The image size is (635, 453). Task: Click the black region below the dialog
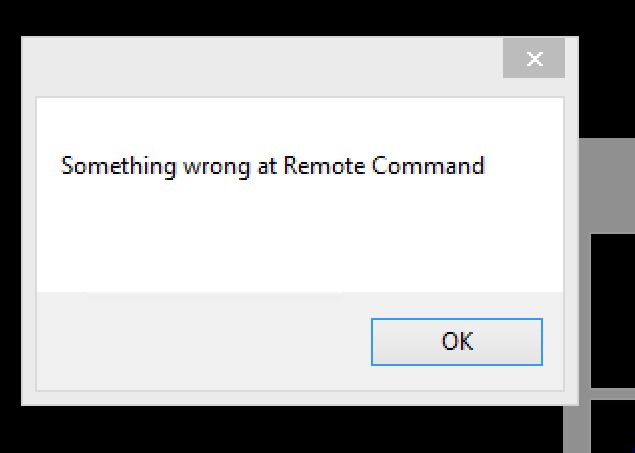(x=283, y=430)
